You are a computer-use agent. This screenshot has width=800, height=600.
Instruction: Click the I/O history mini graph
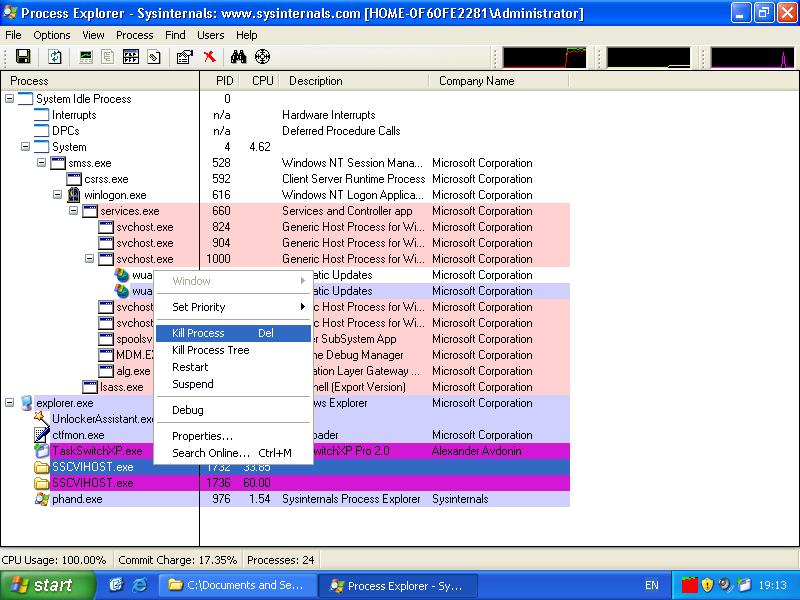pyautogui.click(x=753, y=57)
